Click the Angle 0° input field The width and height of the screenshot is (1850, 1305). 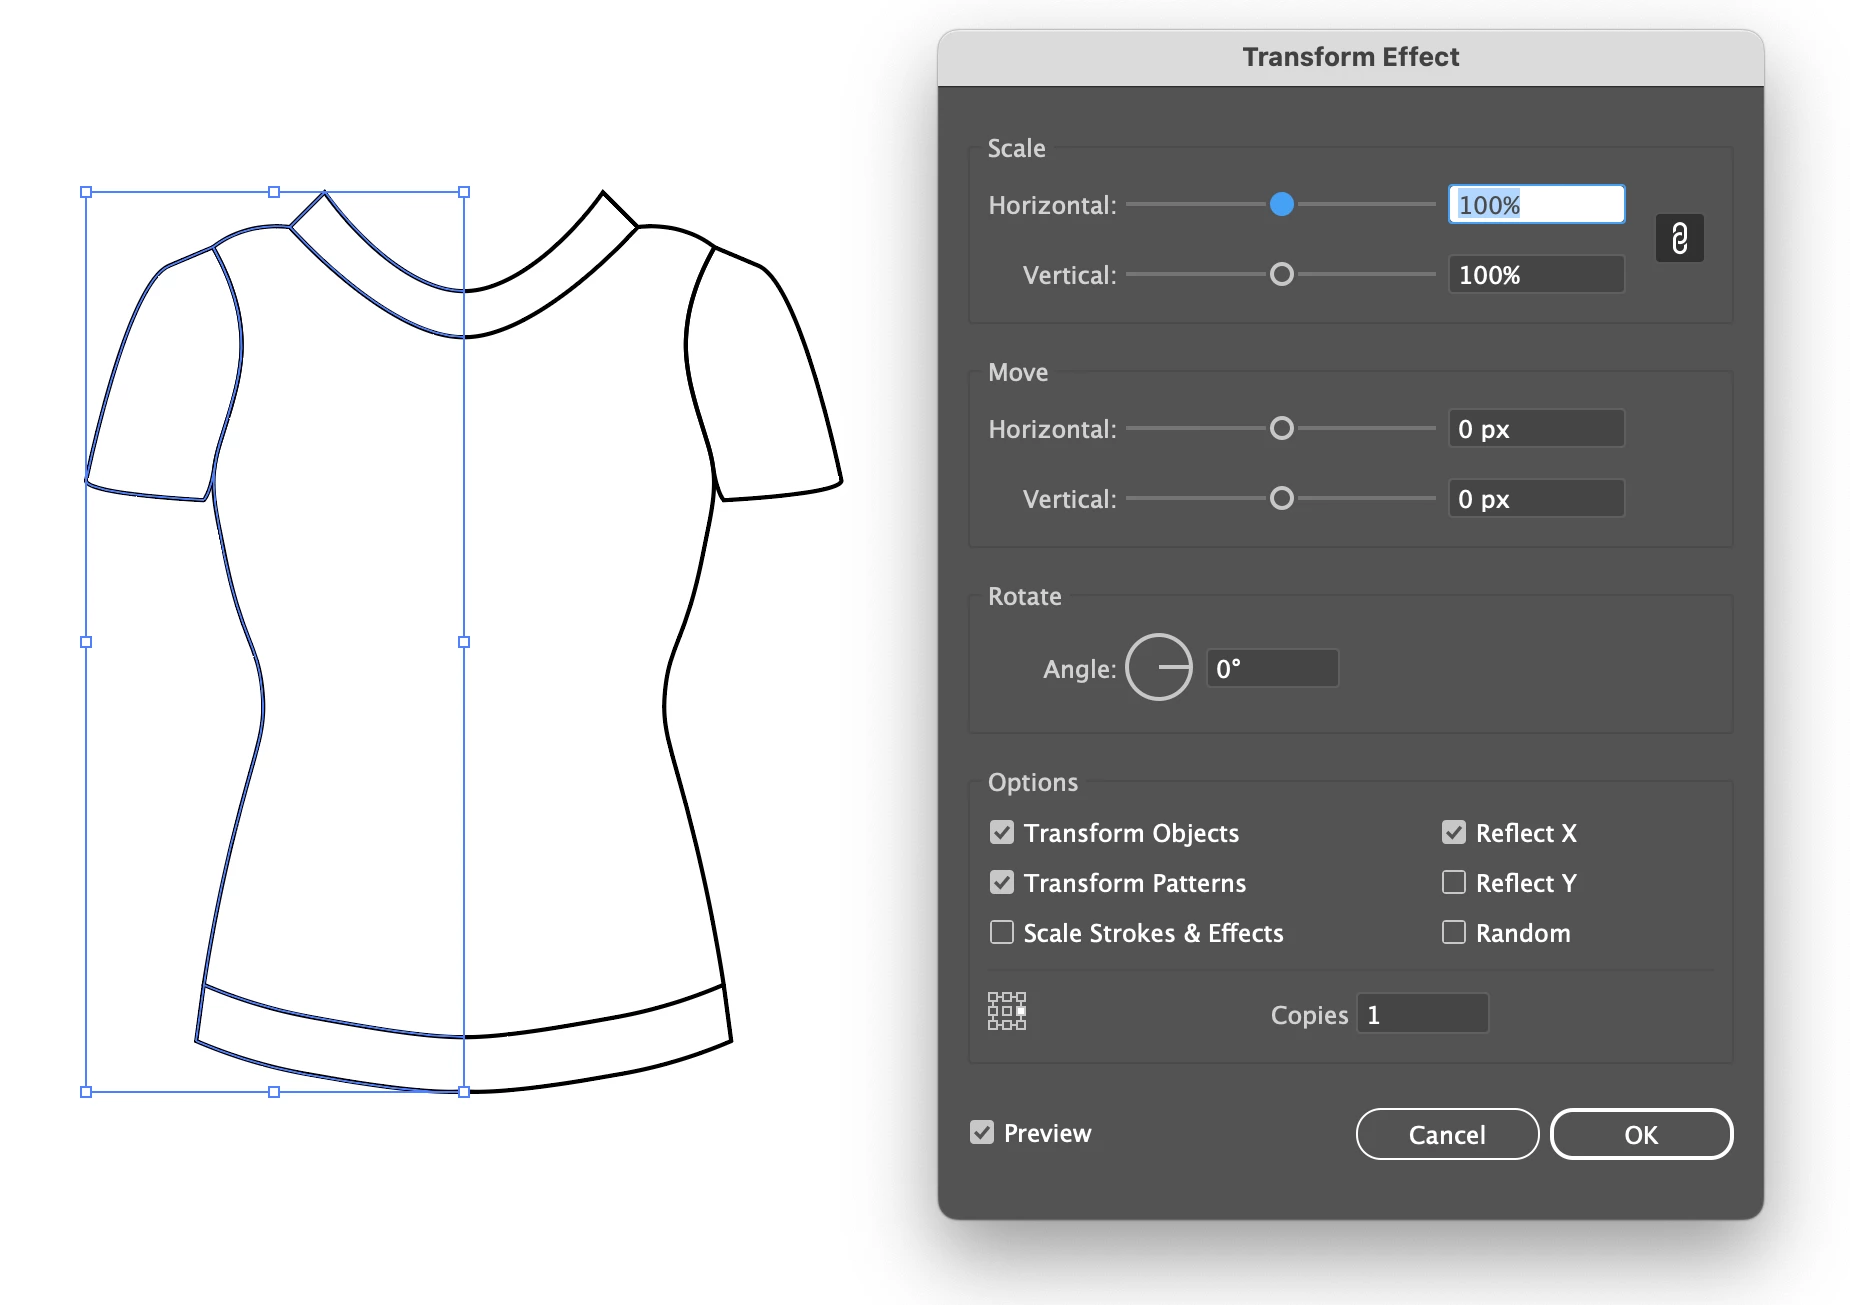point(1272,668)
